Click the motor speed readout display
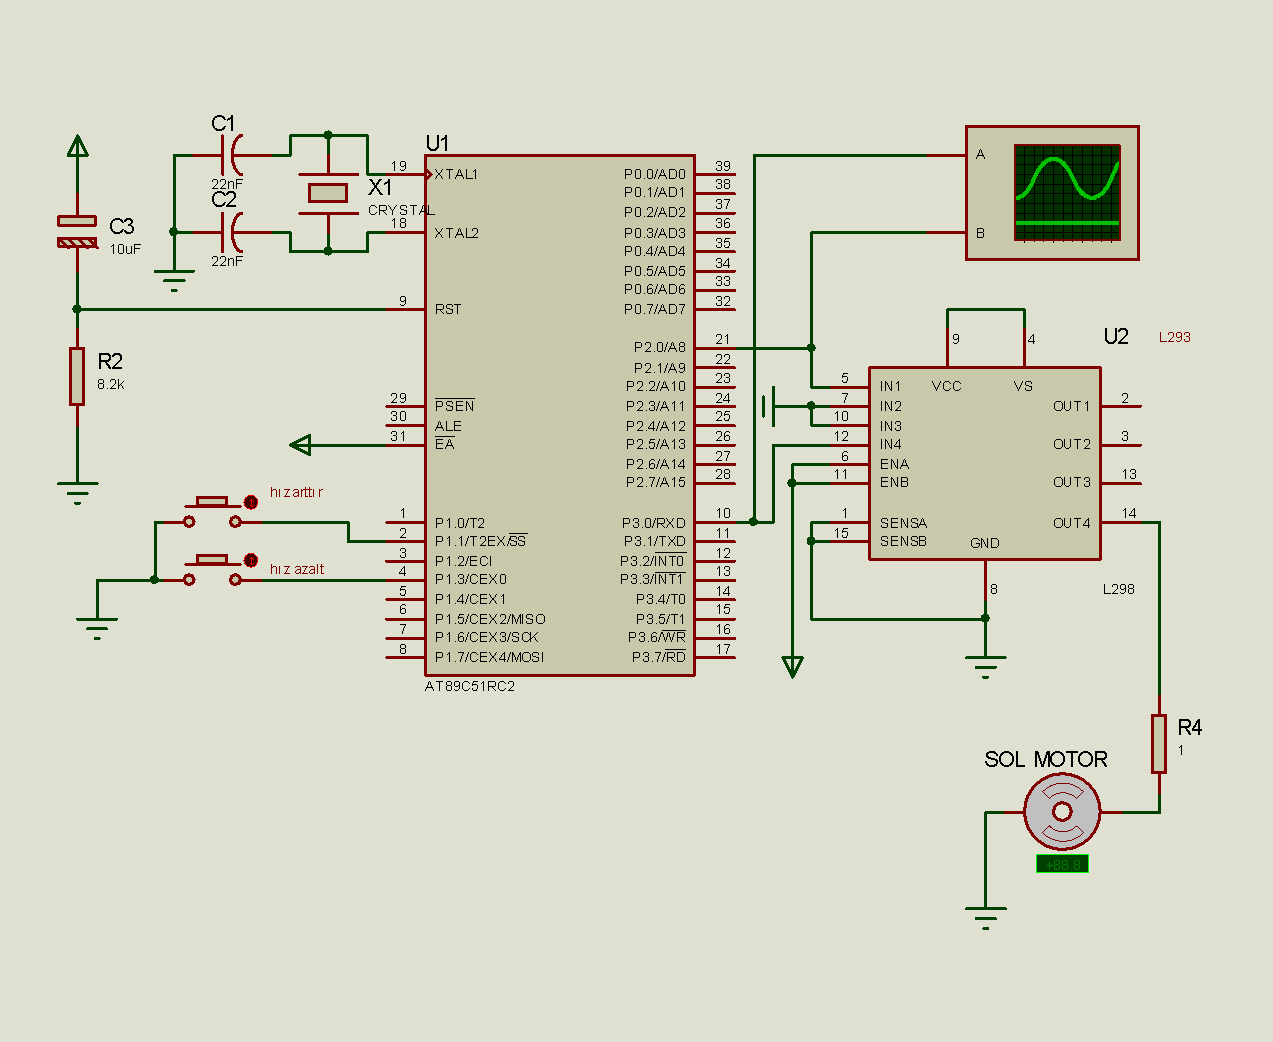The width and height of the screenshot is (1273, 1042). pyautogui.click(x=1062, y=863)
